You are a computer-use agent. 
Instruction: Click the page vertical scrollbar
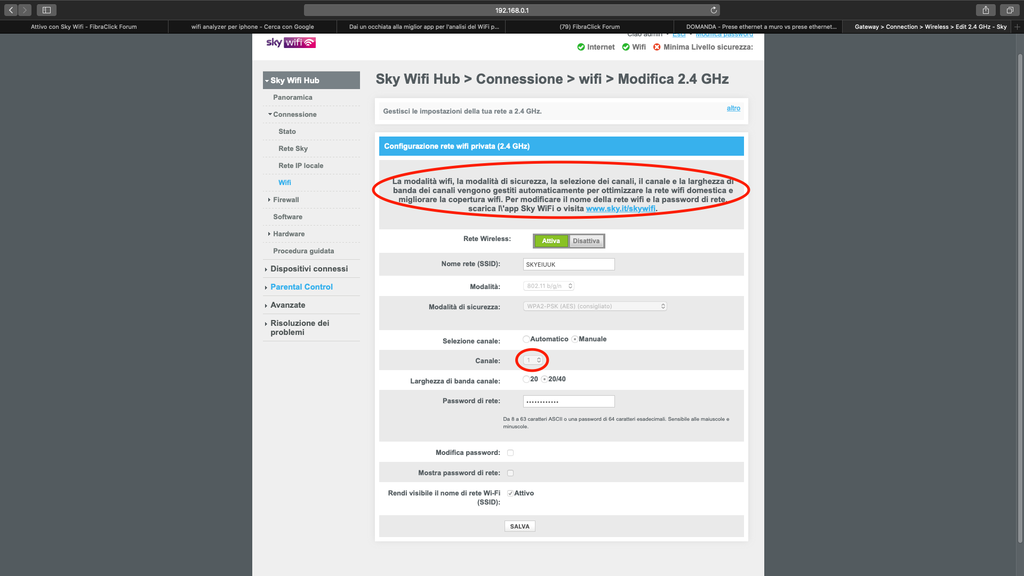pos(1020,297)
